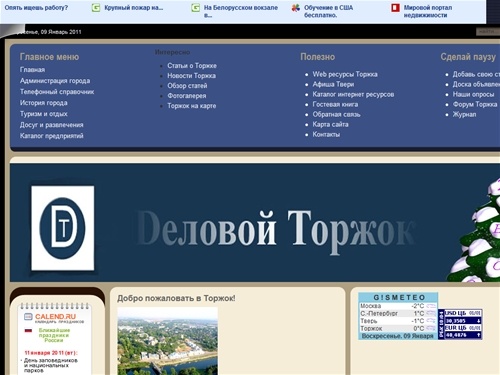This screenshot has height=375, width=500.
Task: Click the 'Добро пожаловать в Торжок!' heading
Action: tap(176, 298)
